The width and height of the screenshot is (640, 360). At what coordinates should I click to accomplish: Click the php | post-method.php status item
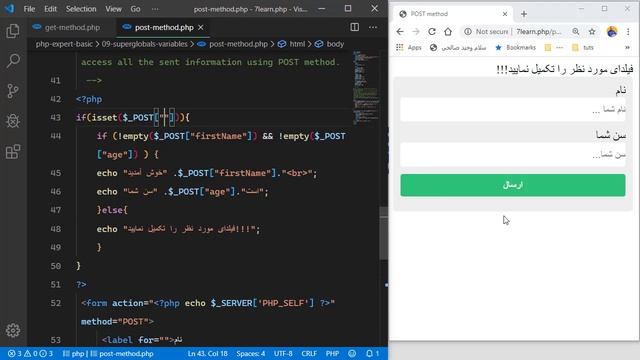tap(108, 353)
